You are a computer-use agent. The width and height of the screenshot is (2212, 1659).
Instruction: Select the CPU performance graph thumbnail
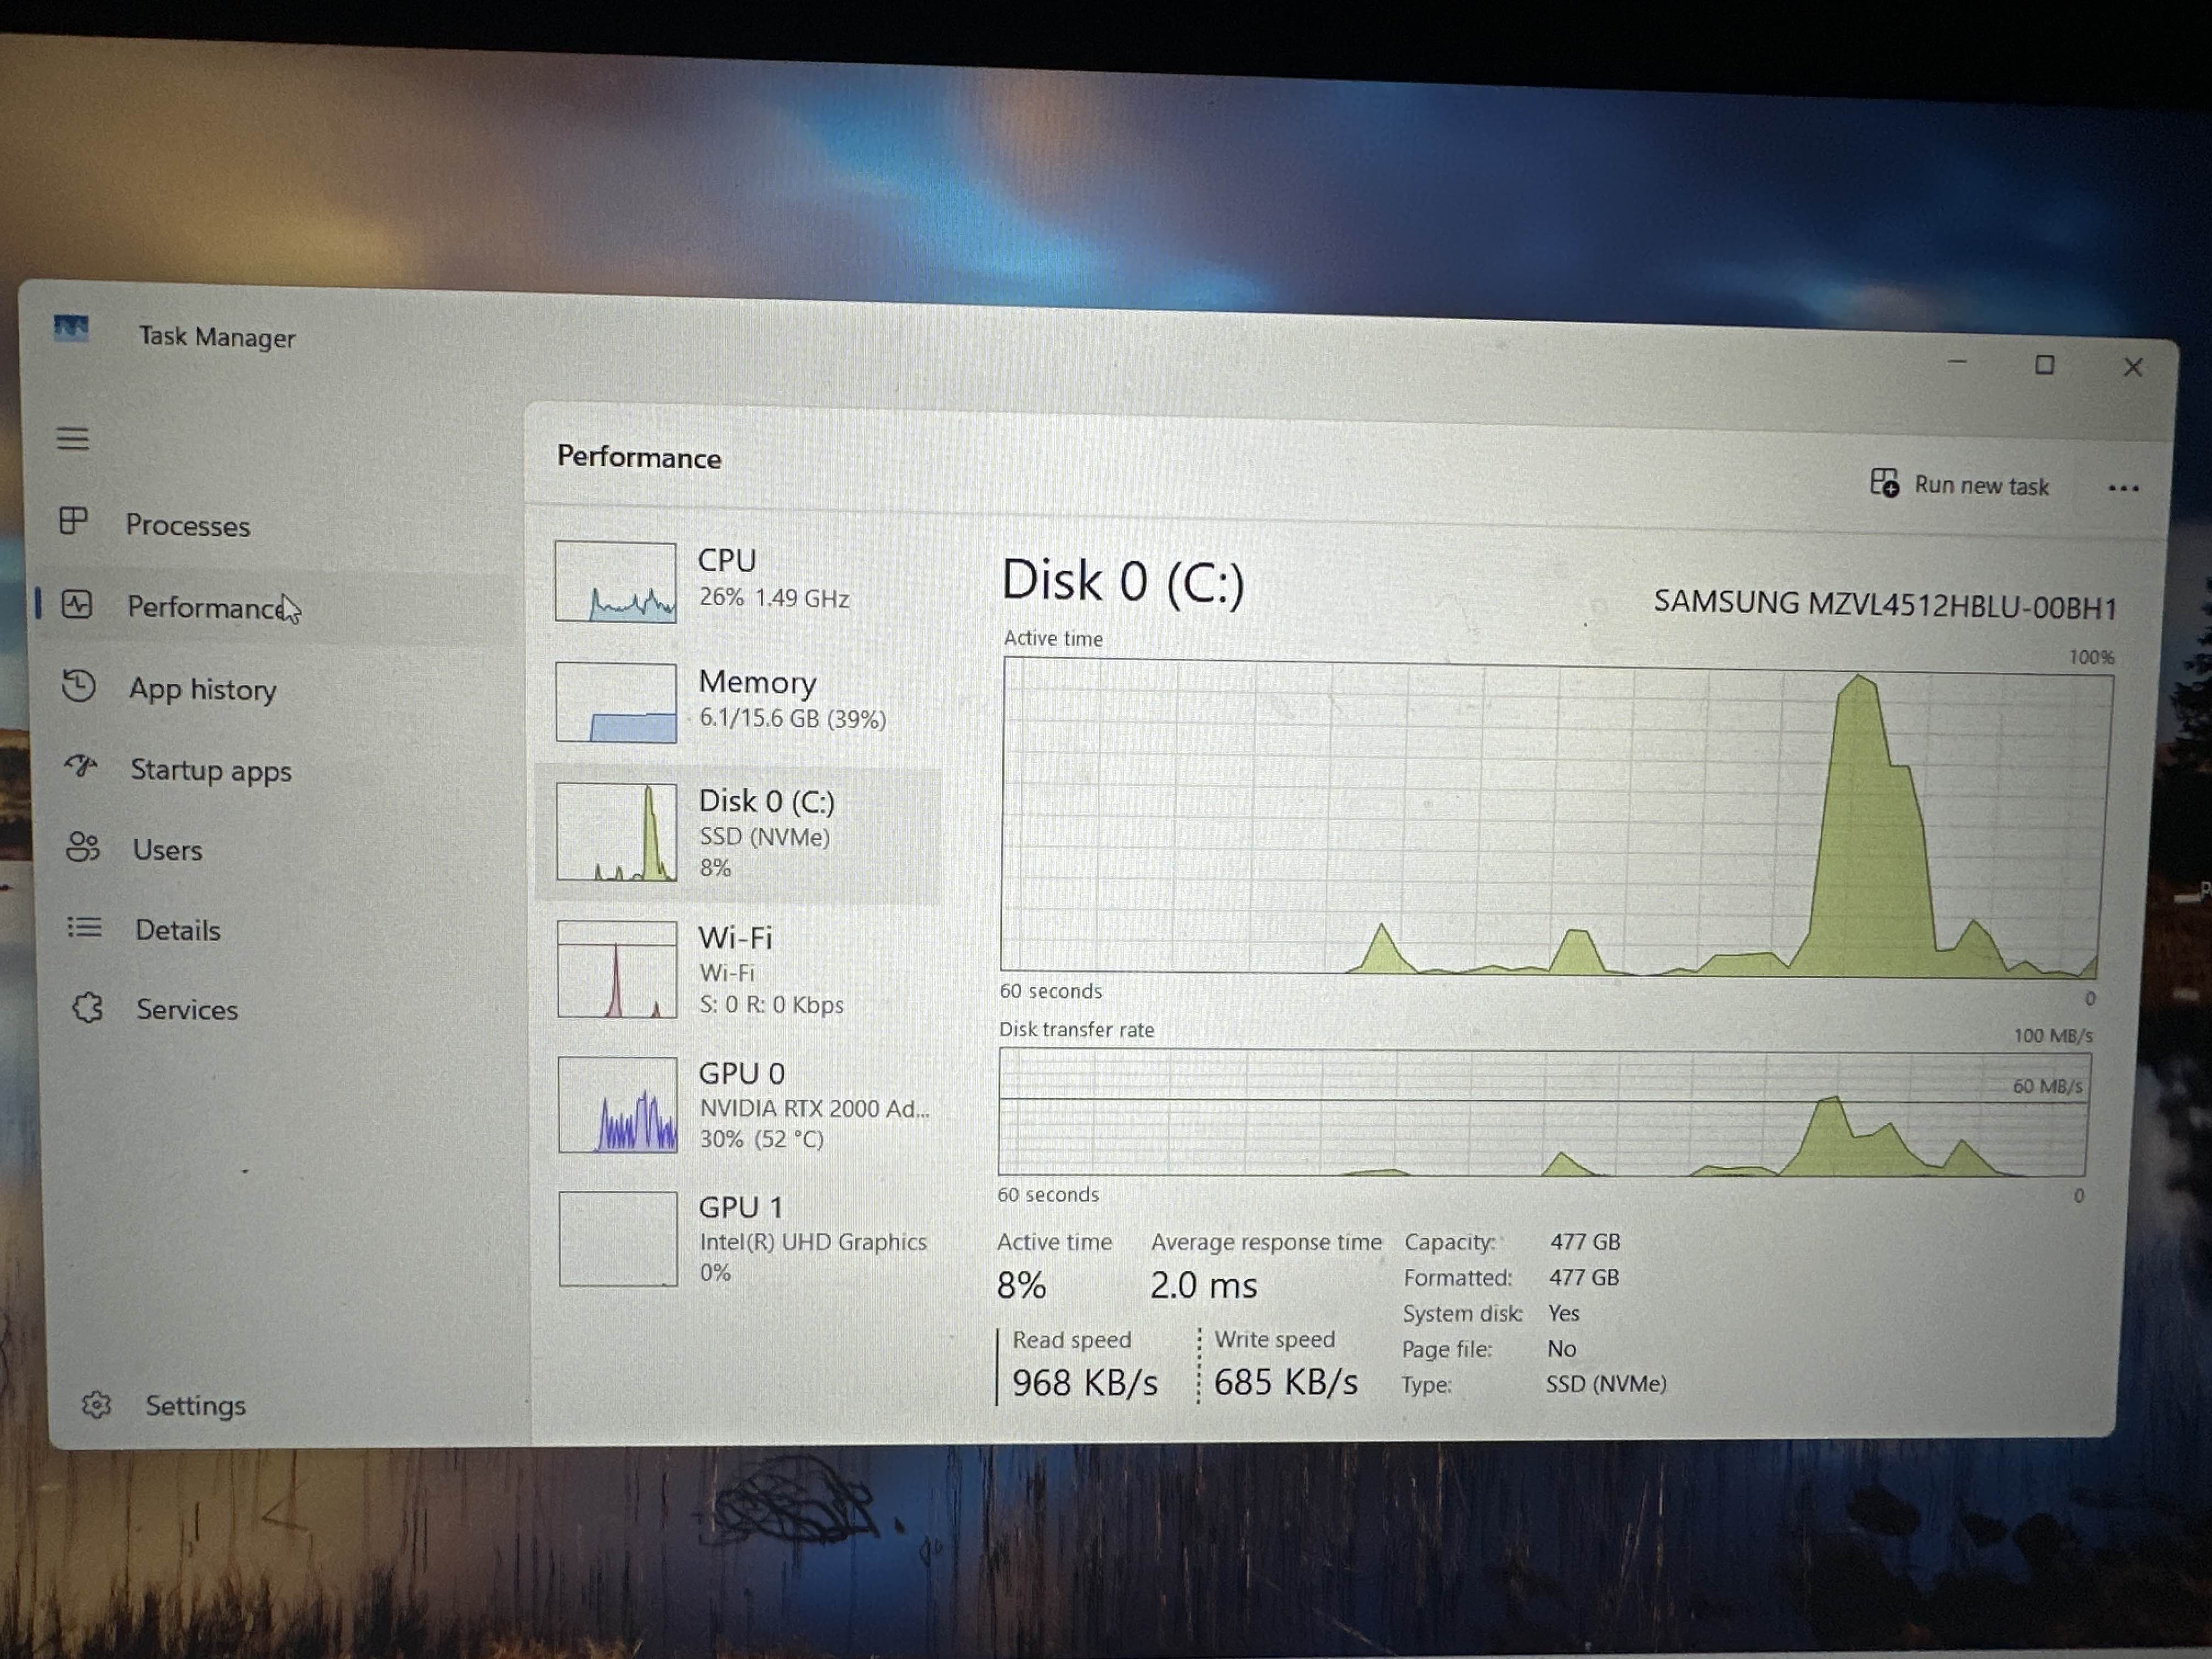[x=616, y=582]
